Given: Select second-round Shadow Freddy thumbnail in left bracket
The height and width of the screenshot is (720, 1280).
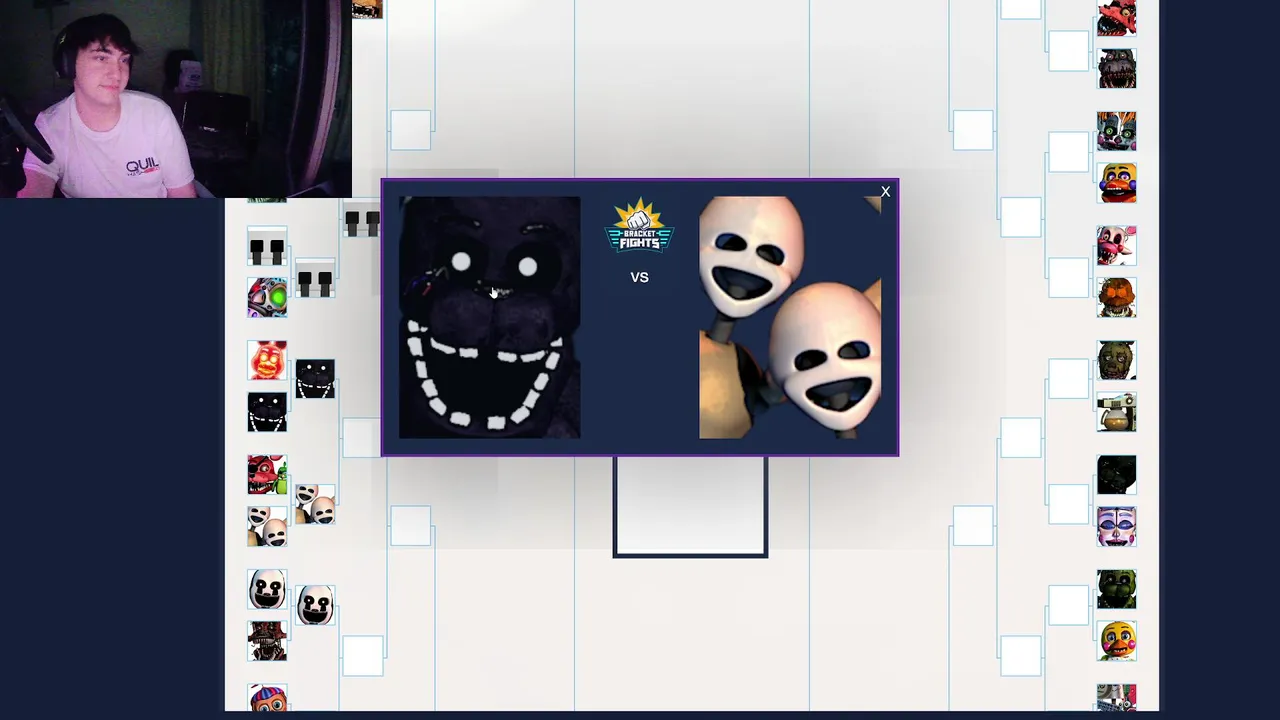Looking at the screenshot, I should (315, 380).
